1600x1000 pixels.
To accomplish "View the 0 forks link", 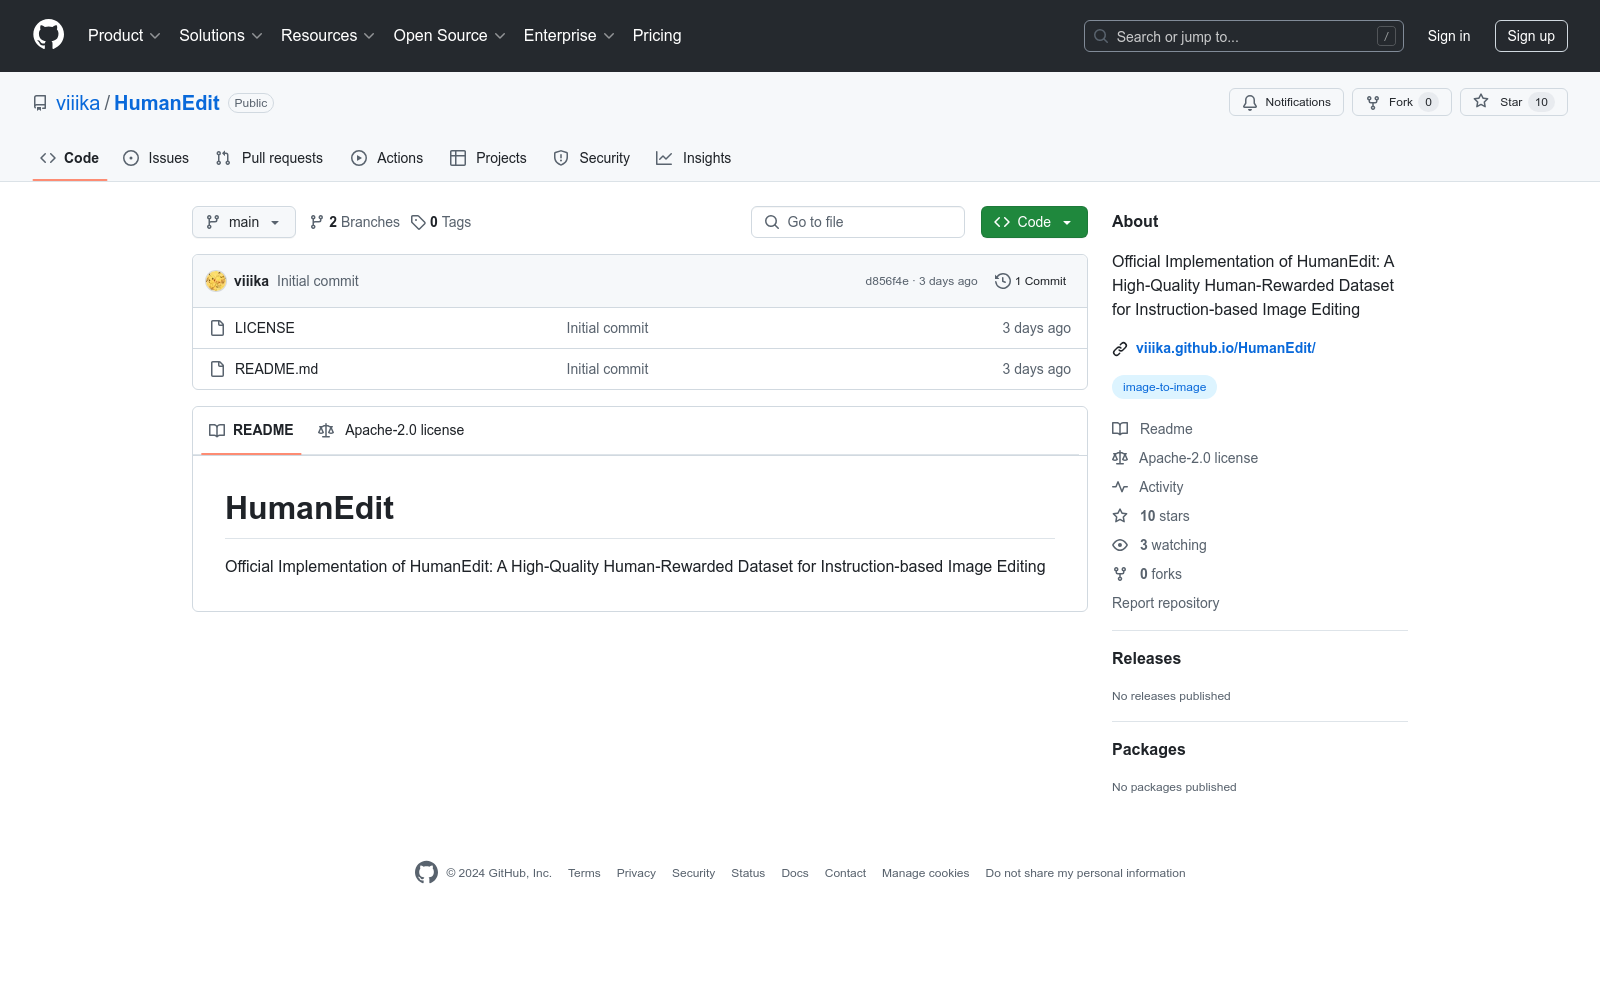I will [x=1148, y=574].
